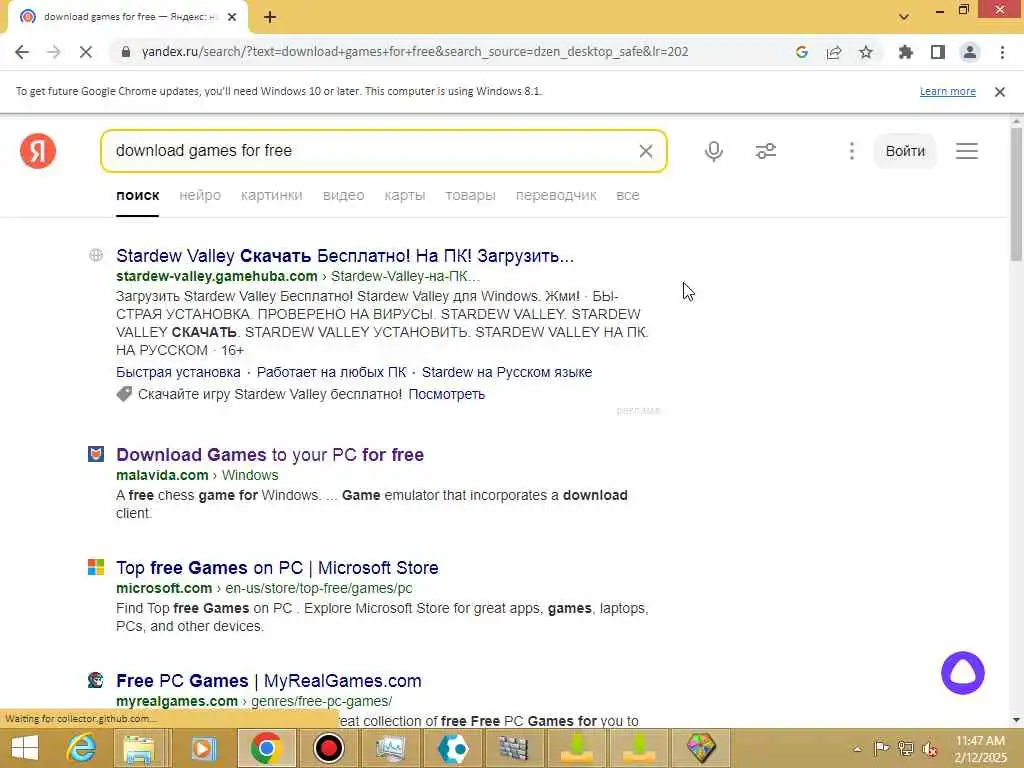Show hidden system tray icons
The height and width of the screenshot is (768, 1024).
point(857,749)
